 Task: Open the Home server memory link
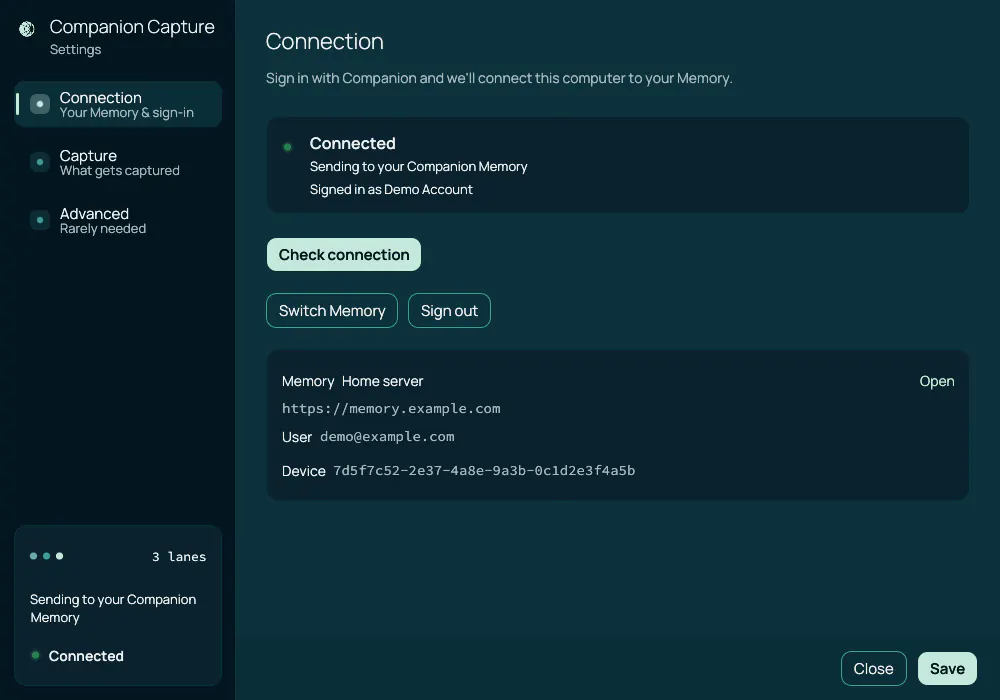point(936,381)
